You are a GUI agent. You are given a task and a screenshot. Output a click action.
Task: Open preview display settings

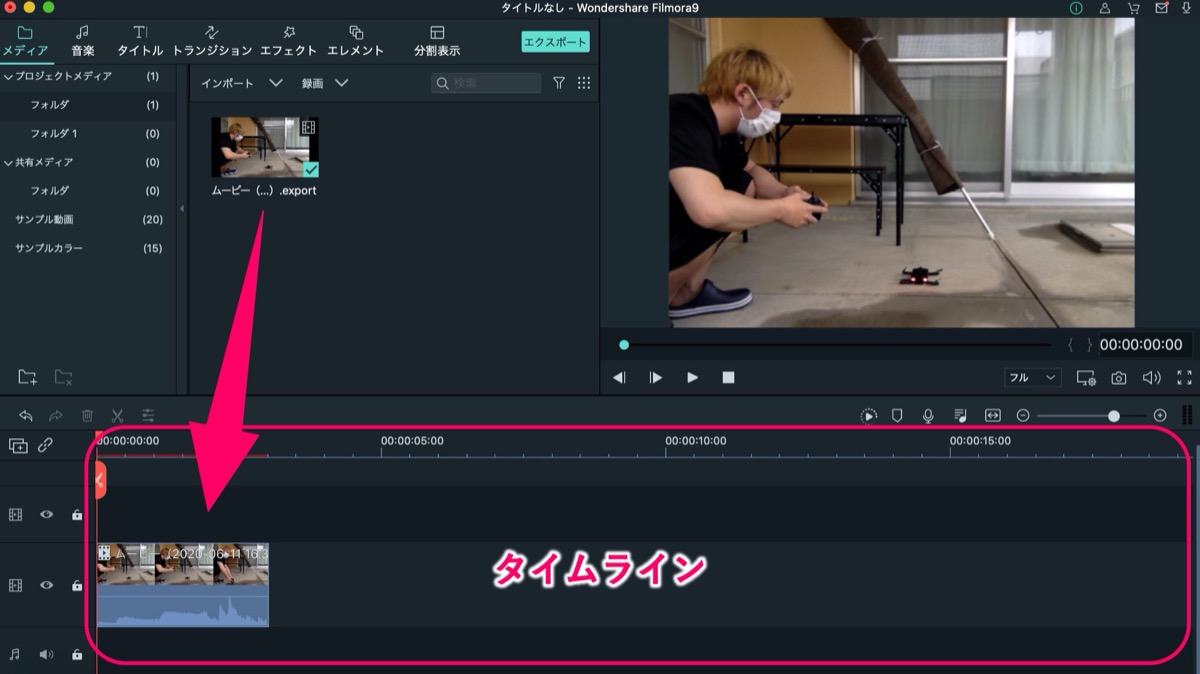tap(1086, 378)
